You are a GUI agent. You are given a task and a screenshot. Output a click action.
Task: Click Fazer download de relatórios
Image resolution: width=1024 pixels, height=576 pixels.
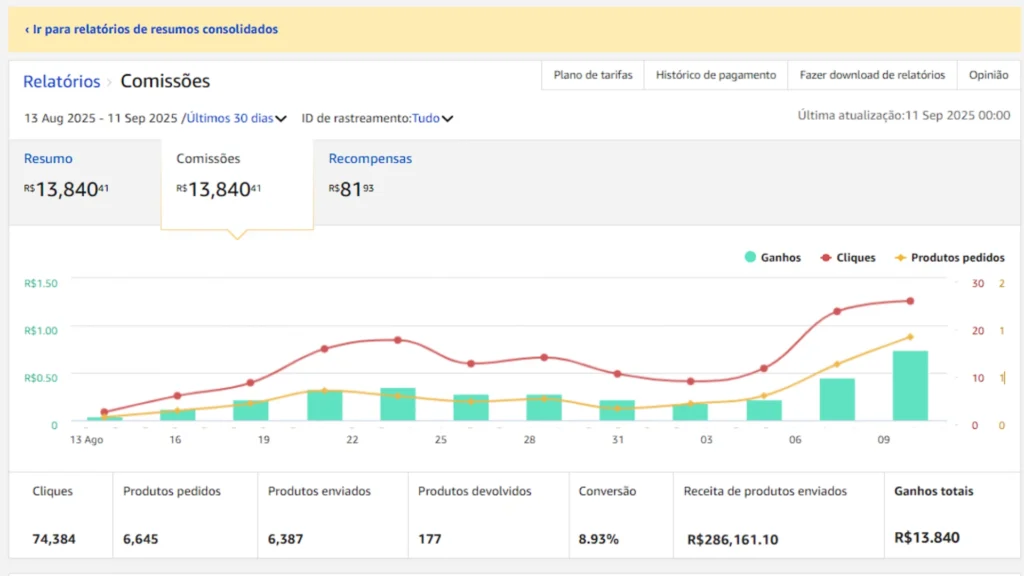click(872, 75)
